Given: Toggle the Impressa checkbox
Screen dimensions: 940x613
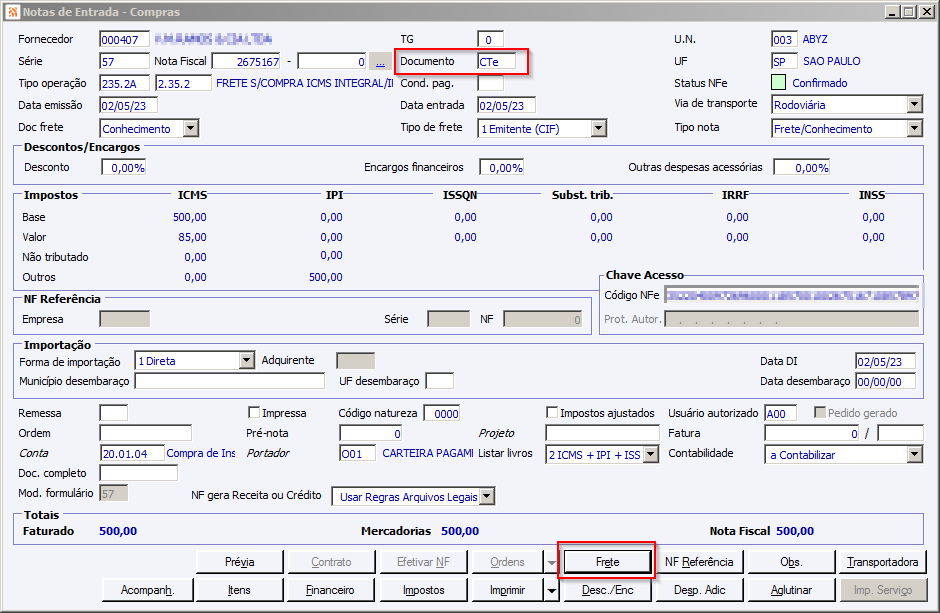Looking at the screenshot, I should pyautogui.click(x=254, y=413).
